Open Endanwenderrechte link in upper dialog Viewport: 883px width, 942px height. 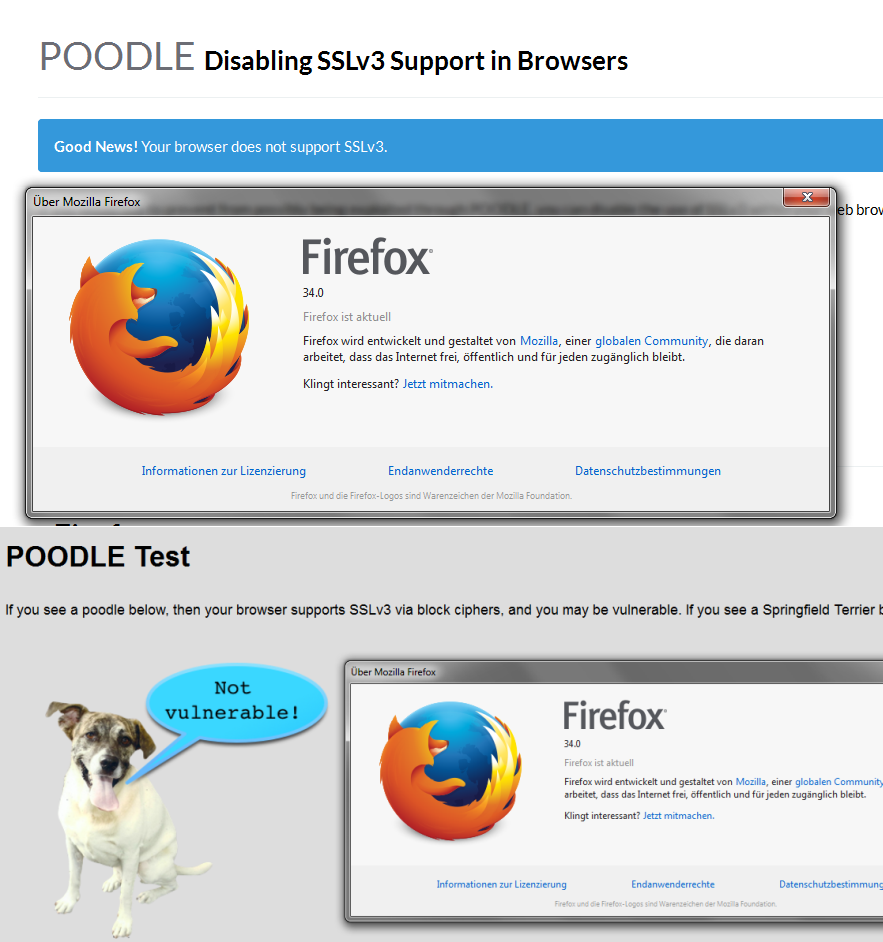440,471
